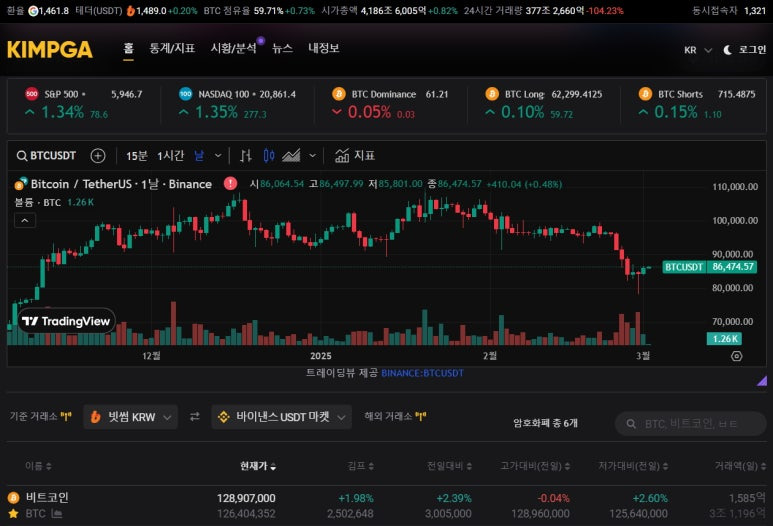
Task: Expand the time interval dropdown arrow
Action: tap(218, 156)
